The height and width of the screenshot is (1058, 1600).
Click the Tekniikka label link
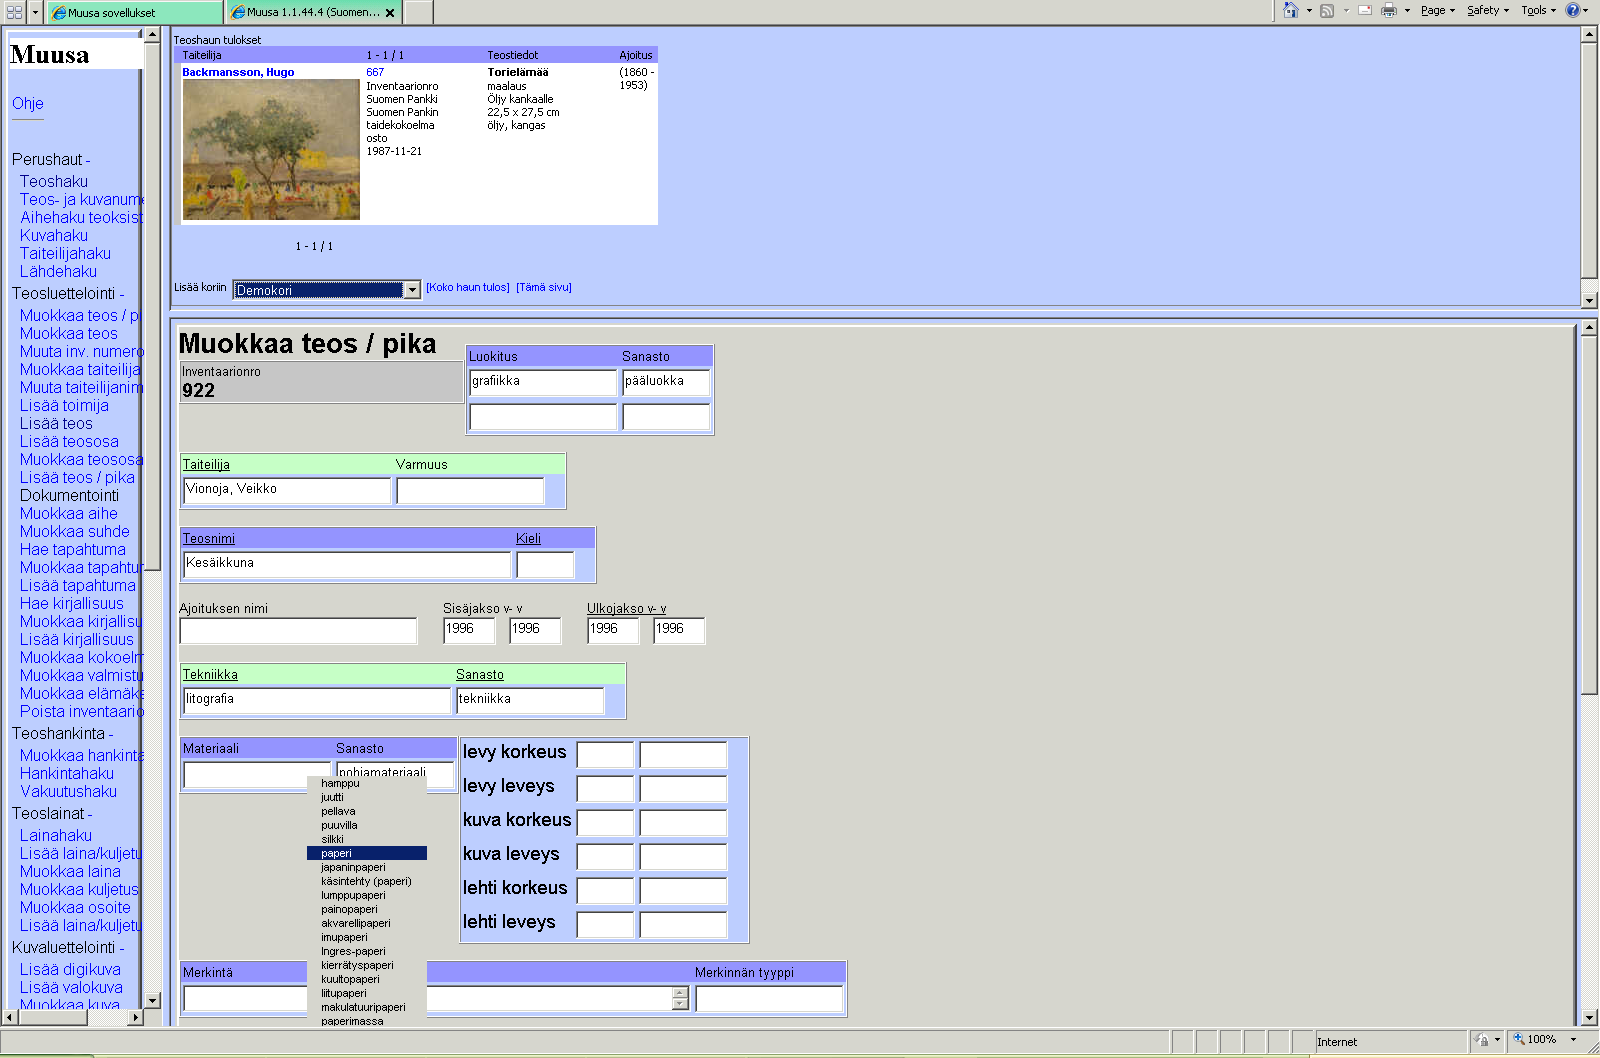(x=210, y=674)
